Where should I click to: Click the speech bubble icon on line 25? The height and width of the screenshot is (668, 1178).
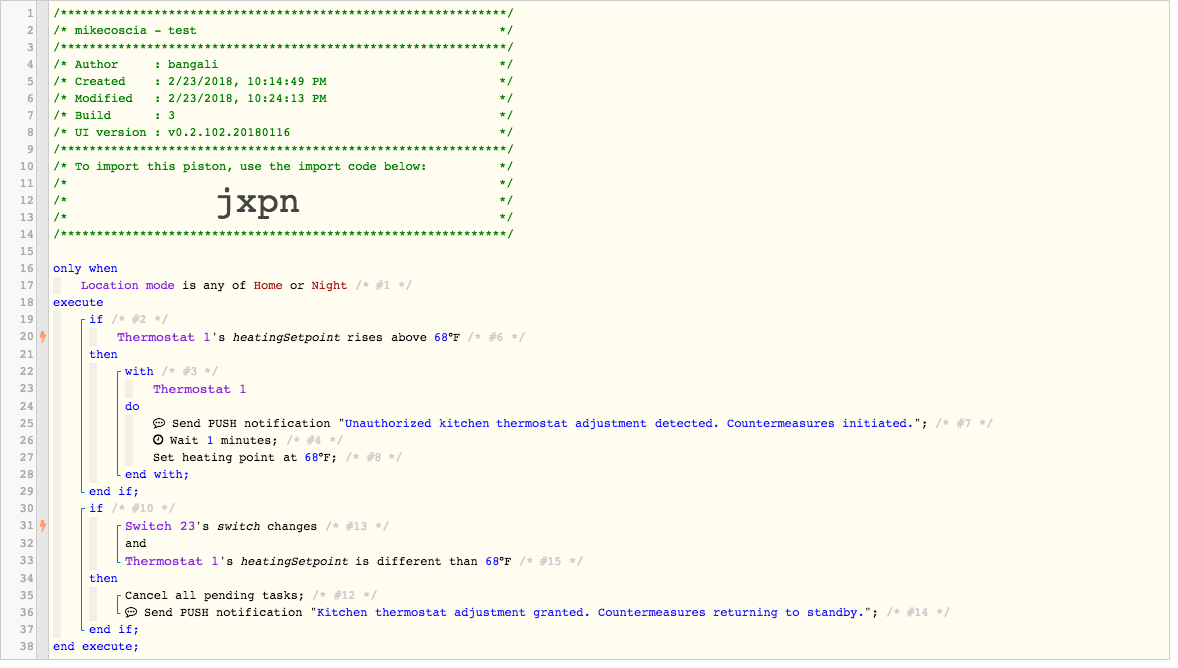159,423
